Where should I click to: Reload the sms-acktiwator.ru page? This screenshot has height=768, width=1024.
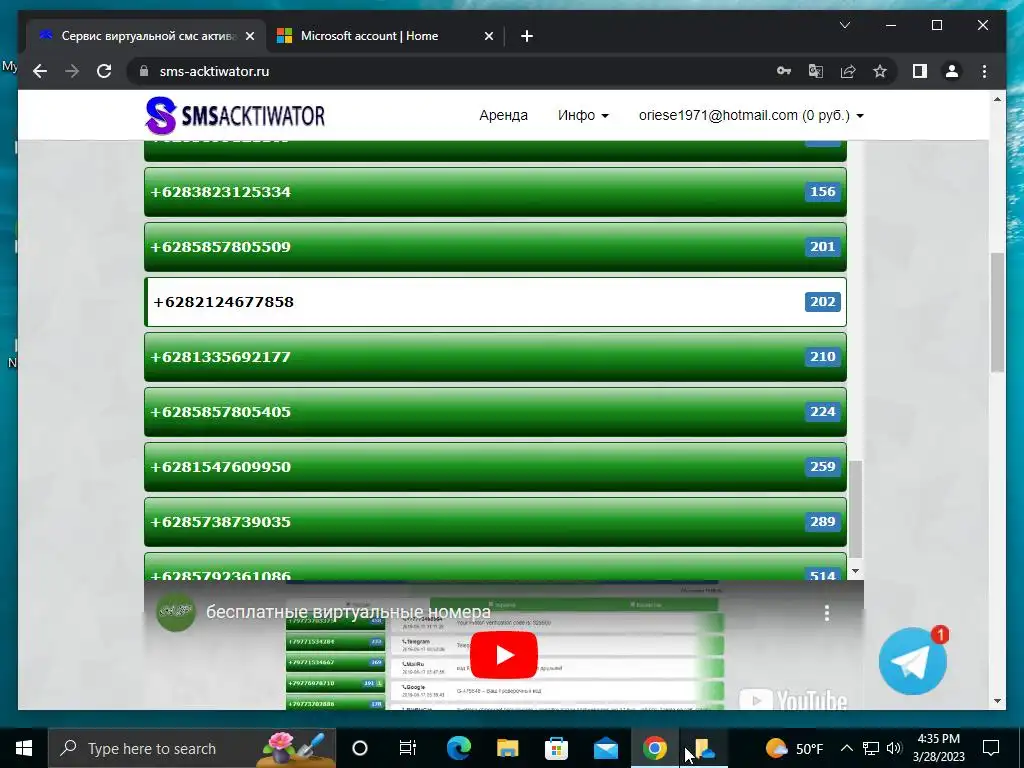pyautogui.click(x=104, y=71)
